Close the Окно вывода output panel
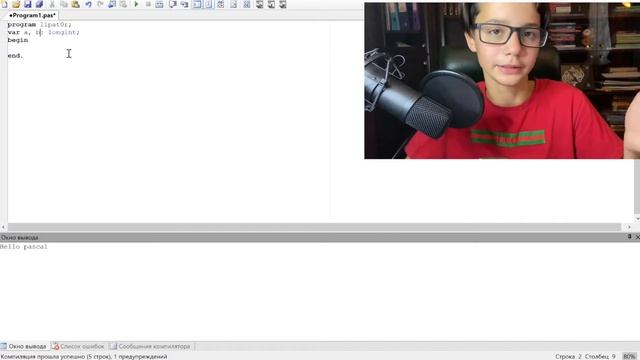 pyautogui.click(x=637, y=237)
